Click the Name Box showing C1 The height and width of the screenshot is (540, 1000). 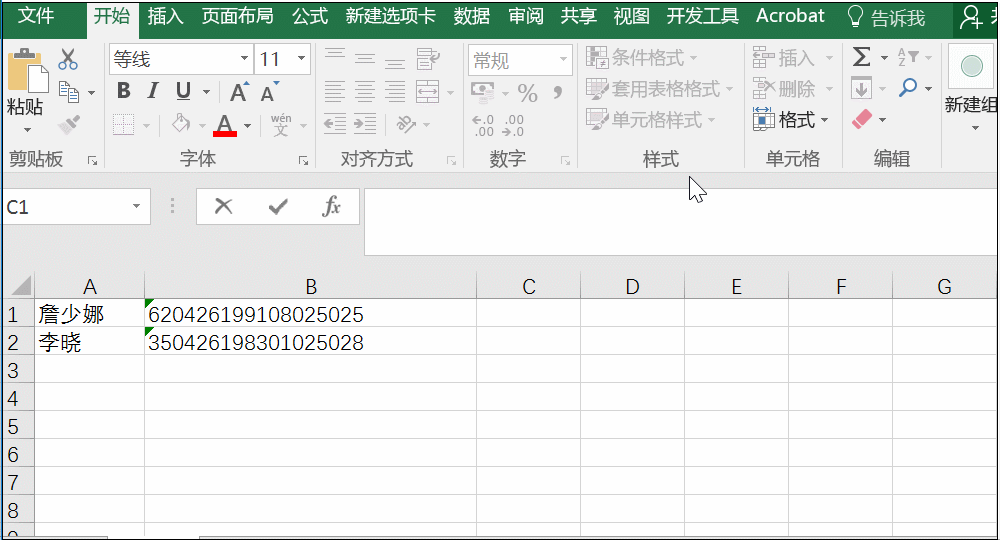(x=77, y=207)
